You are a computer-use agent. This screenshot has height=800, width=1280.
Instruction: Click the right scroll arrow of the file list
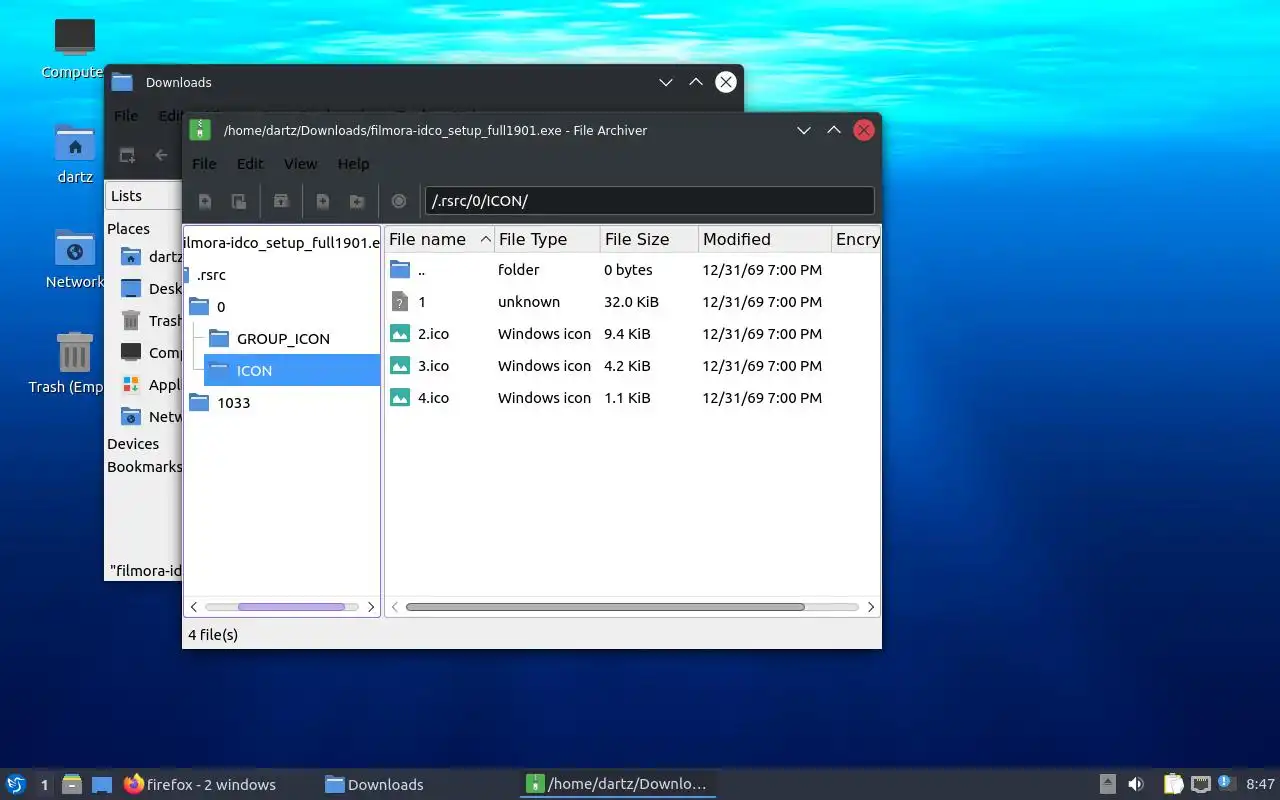click(871, 607)
